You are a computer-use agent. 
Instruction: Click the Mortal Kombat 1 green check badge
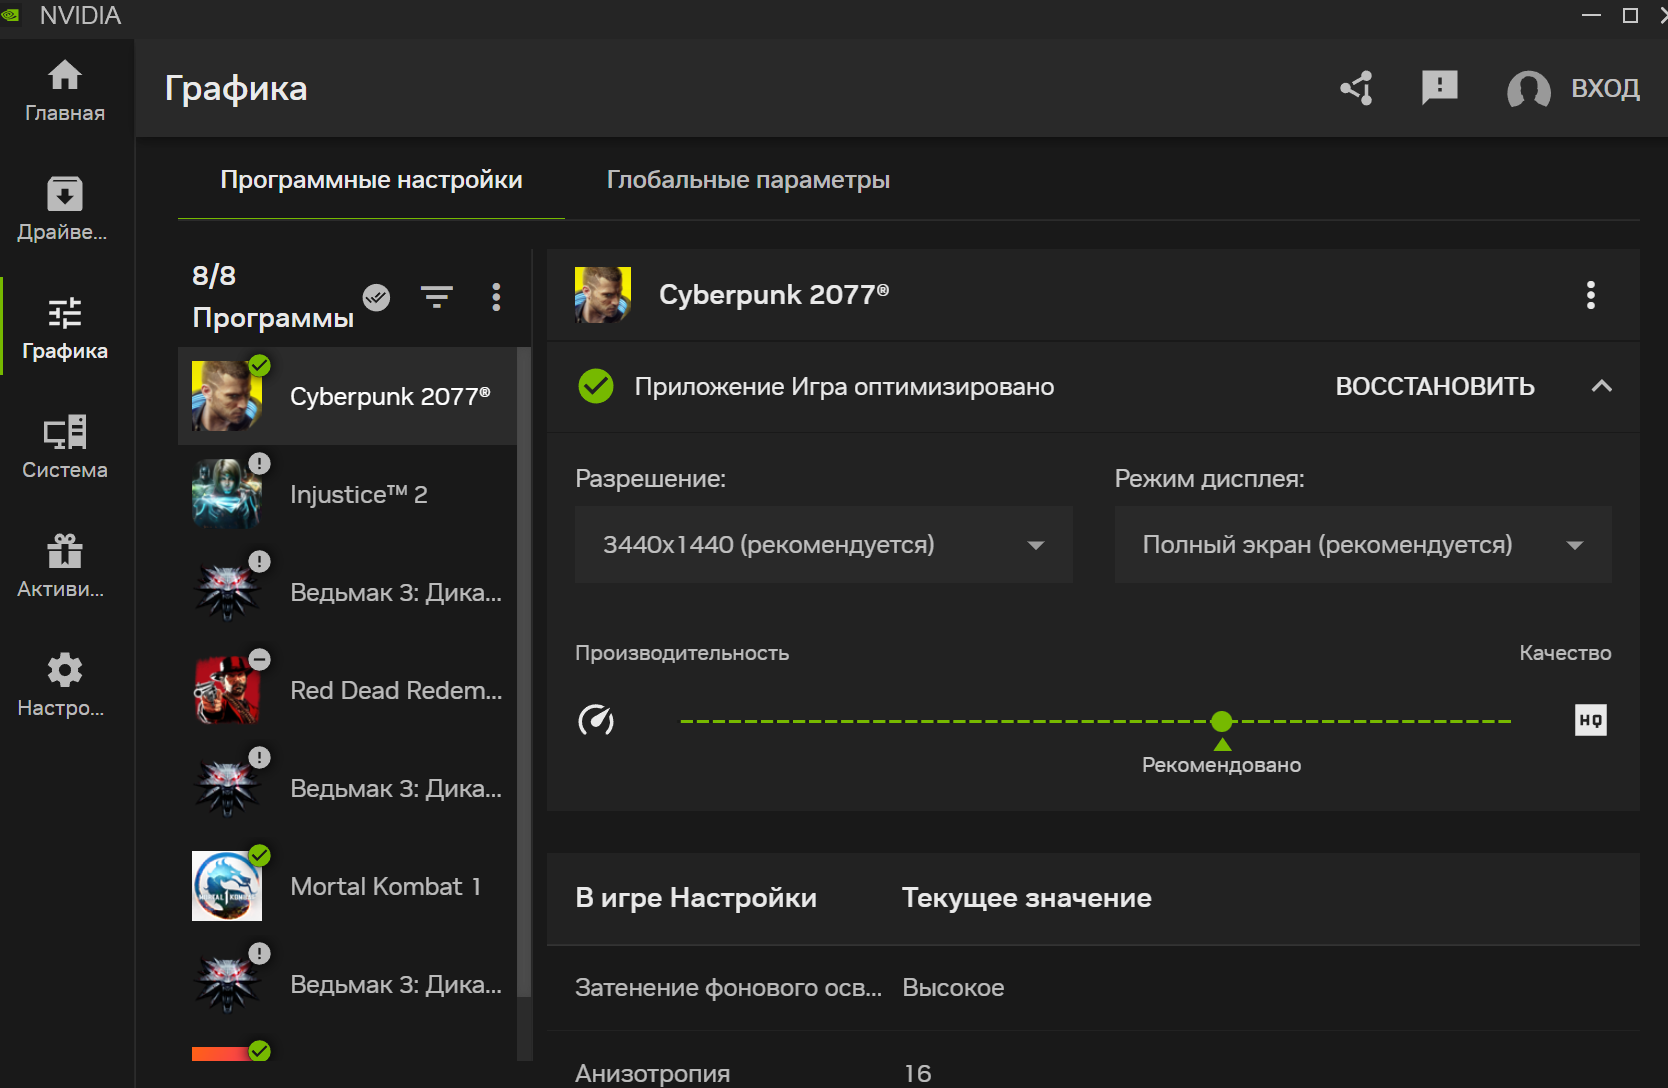pos(260,855)
